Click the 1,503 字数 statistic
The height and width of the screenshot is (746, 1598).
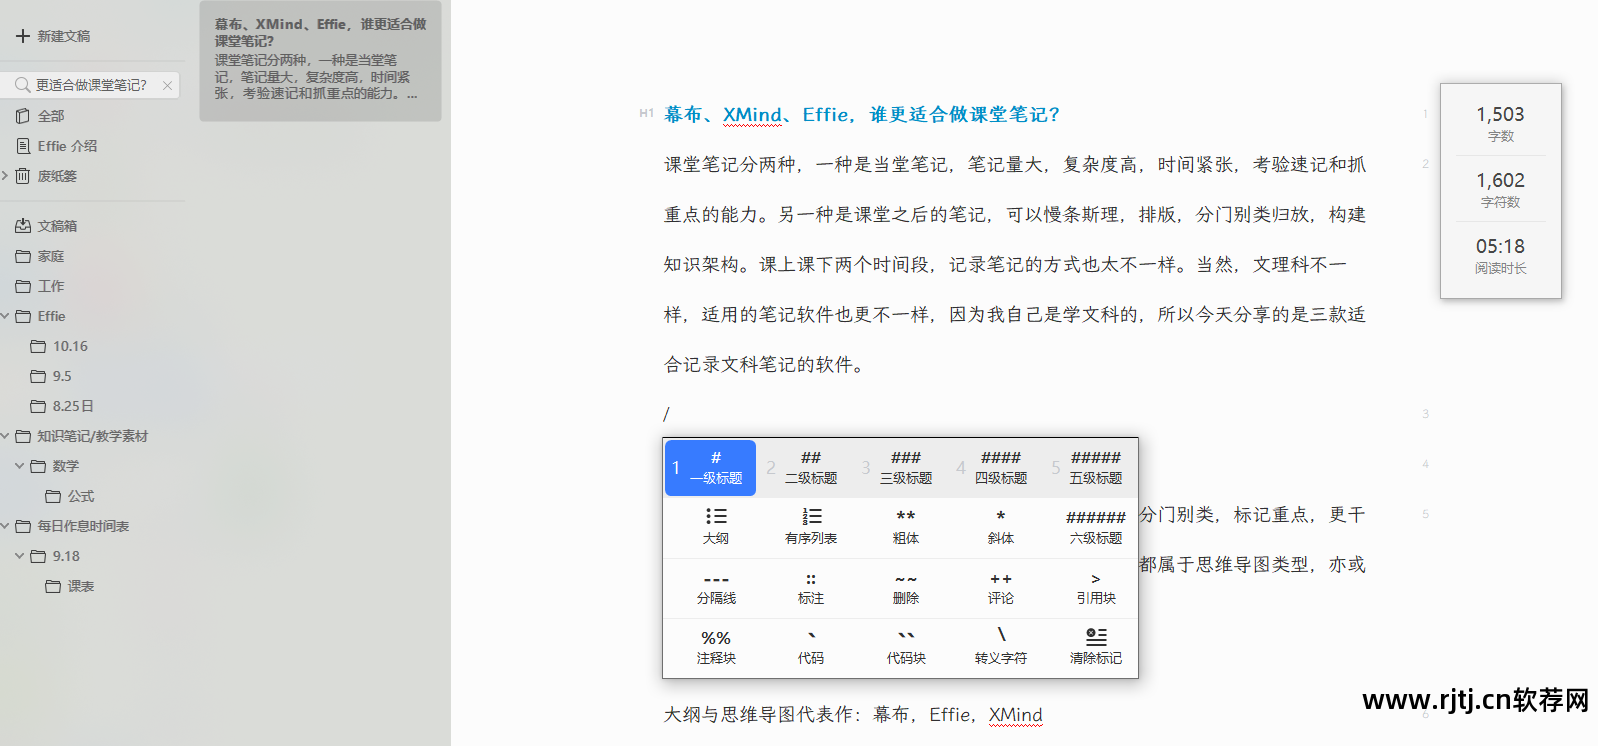(x=1500, y=123)
